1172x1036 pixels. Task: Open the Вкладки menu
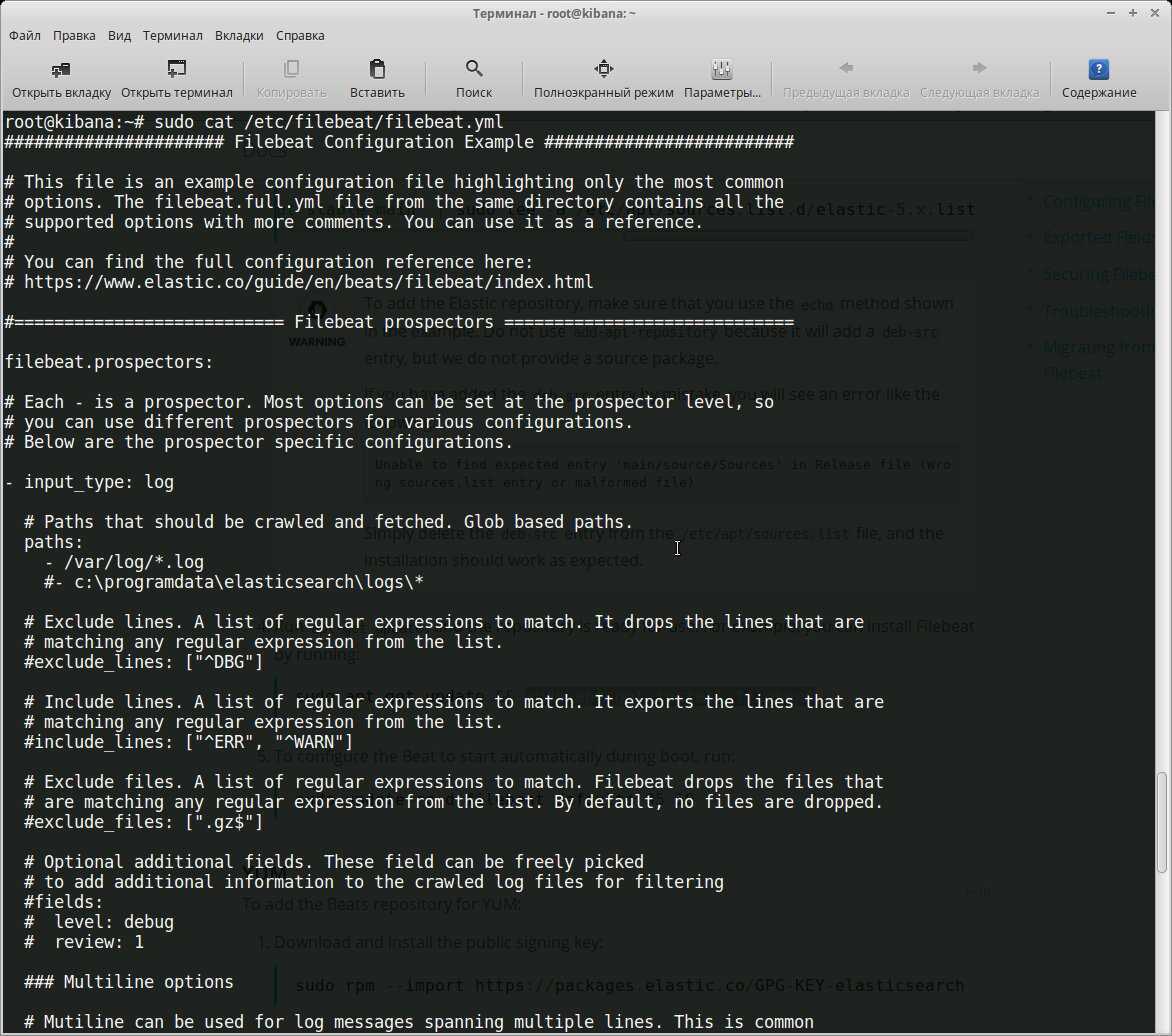pyautogui.click(x=239, y=35)
